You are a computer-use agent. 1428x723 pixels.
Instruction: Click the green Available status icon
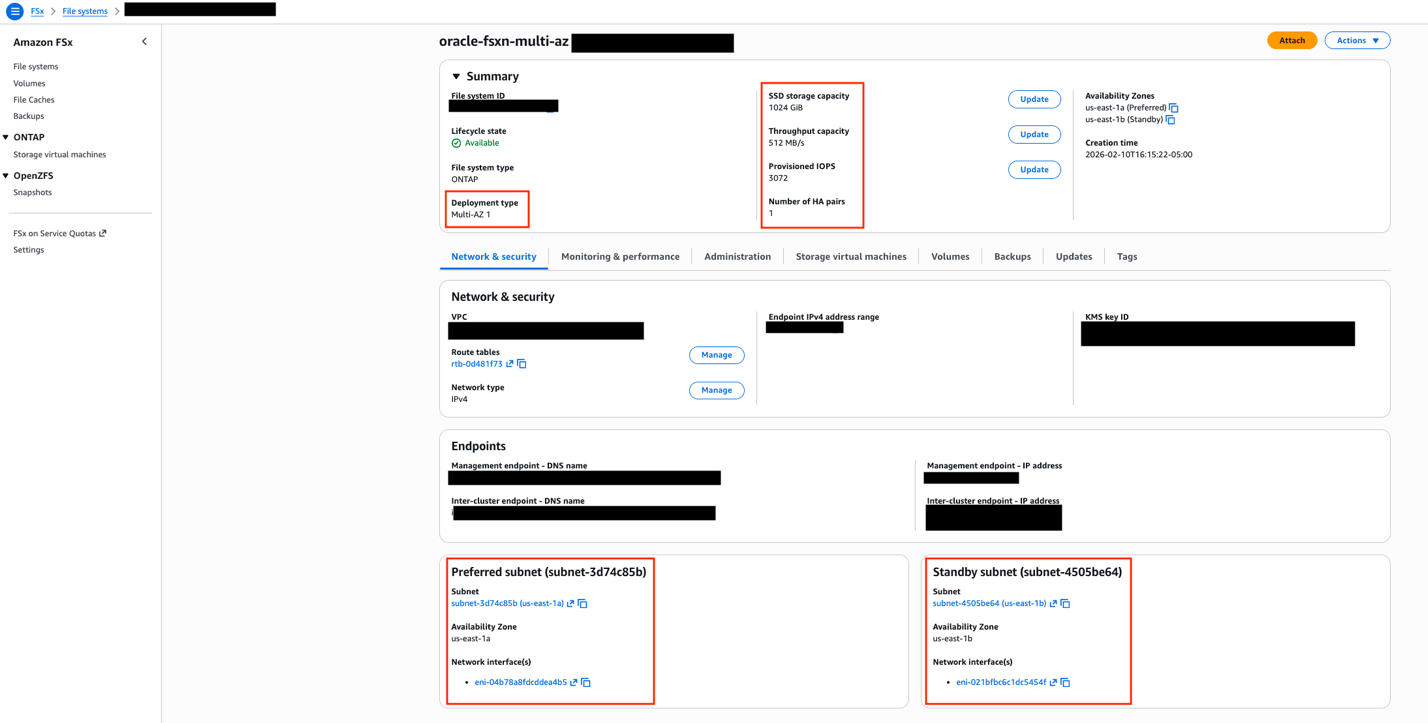click(456, 143)
